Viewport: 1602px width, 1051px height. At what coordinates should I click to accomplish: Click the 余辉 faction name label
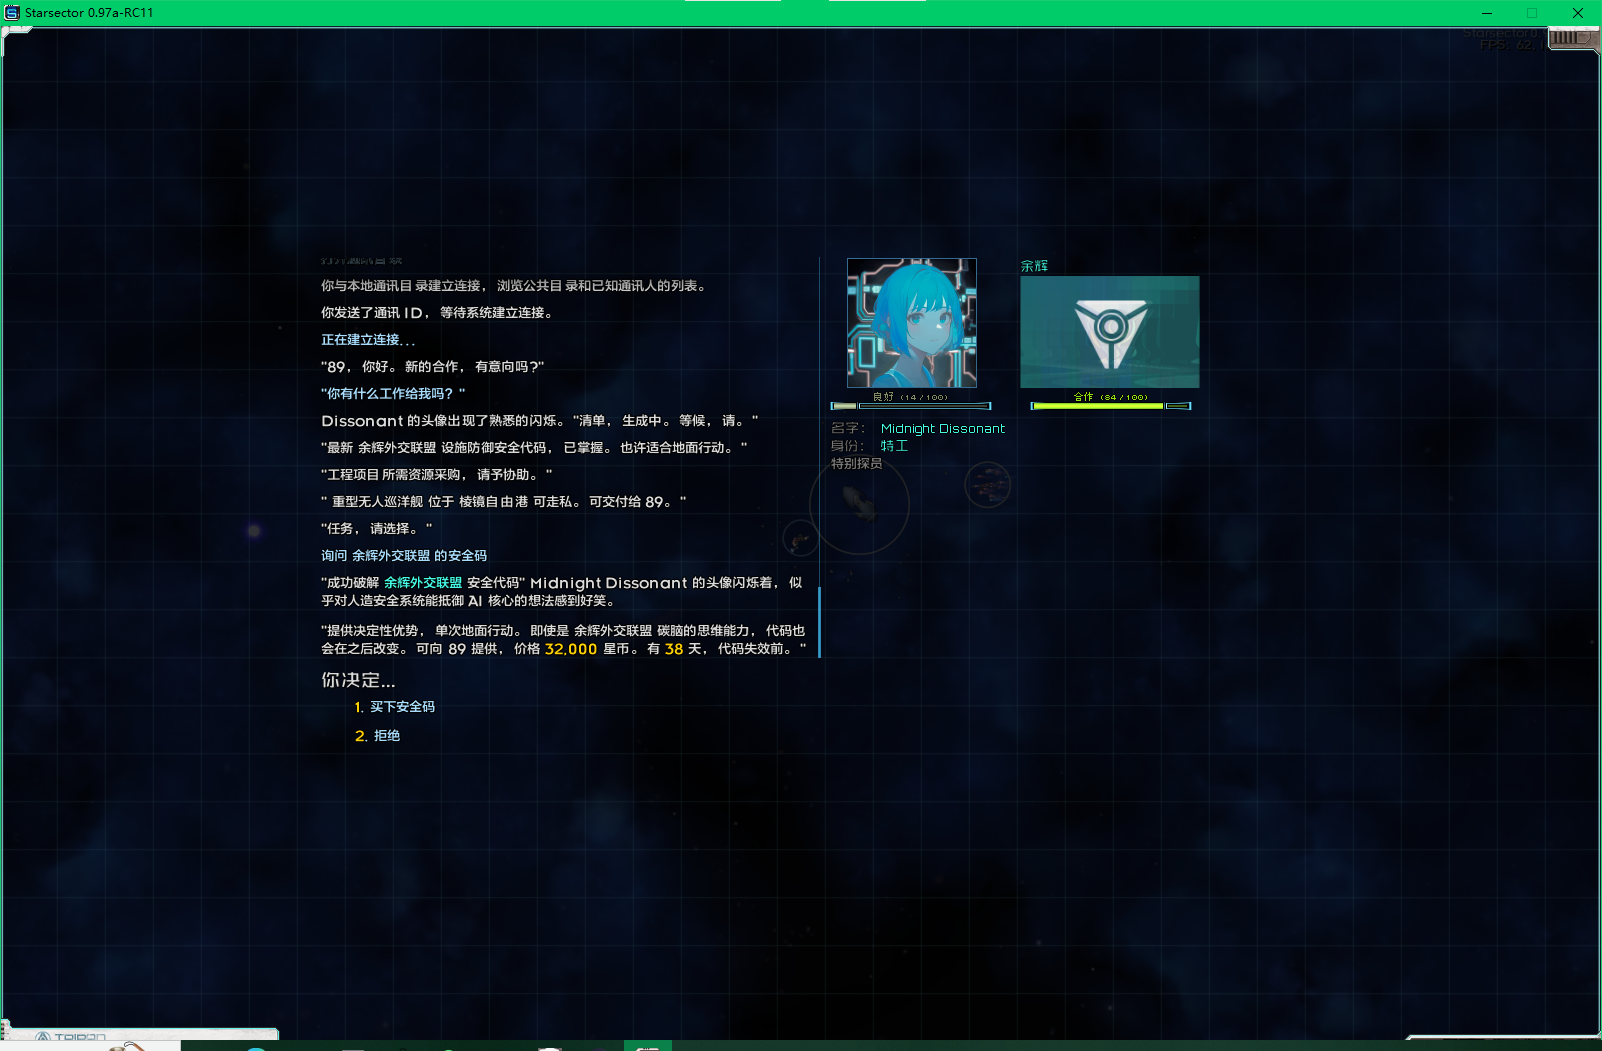pyautogui.click(x=1034, y=266)
